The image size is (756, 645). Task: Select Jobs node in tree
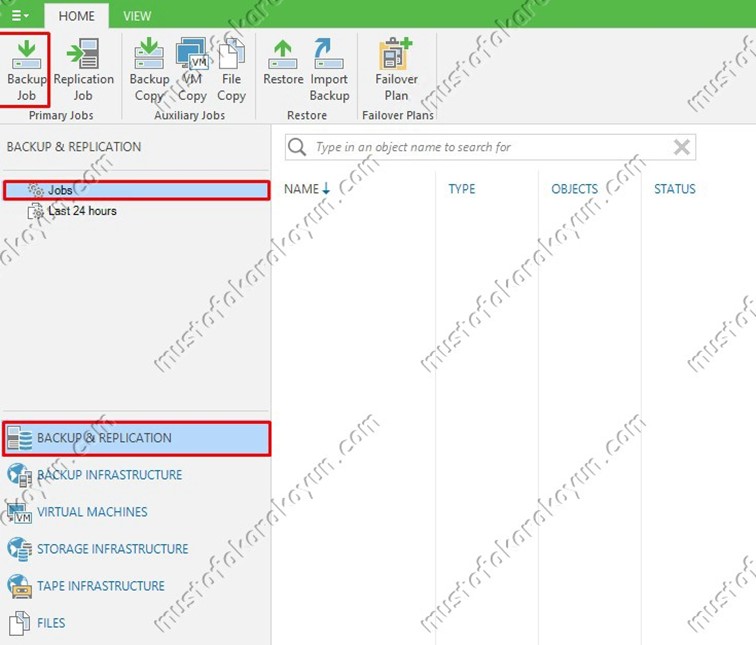(x=136, y=190)
